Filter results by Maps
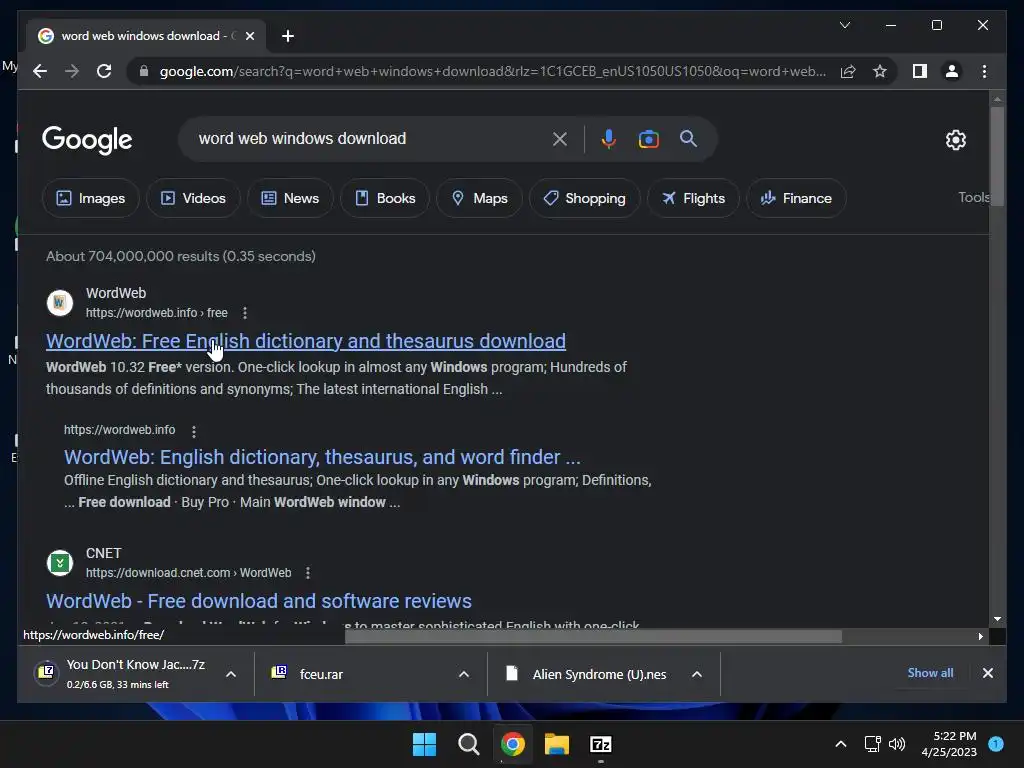 click(479, 198)
